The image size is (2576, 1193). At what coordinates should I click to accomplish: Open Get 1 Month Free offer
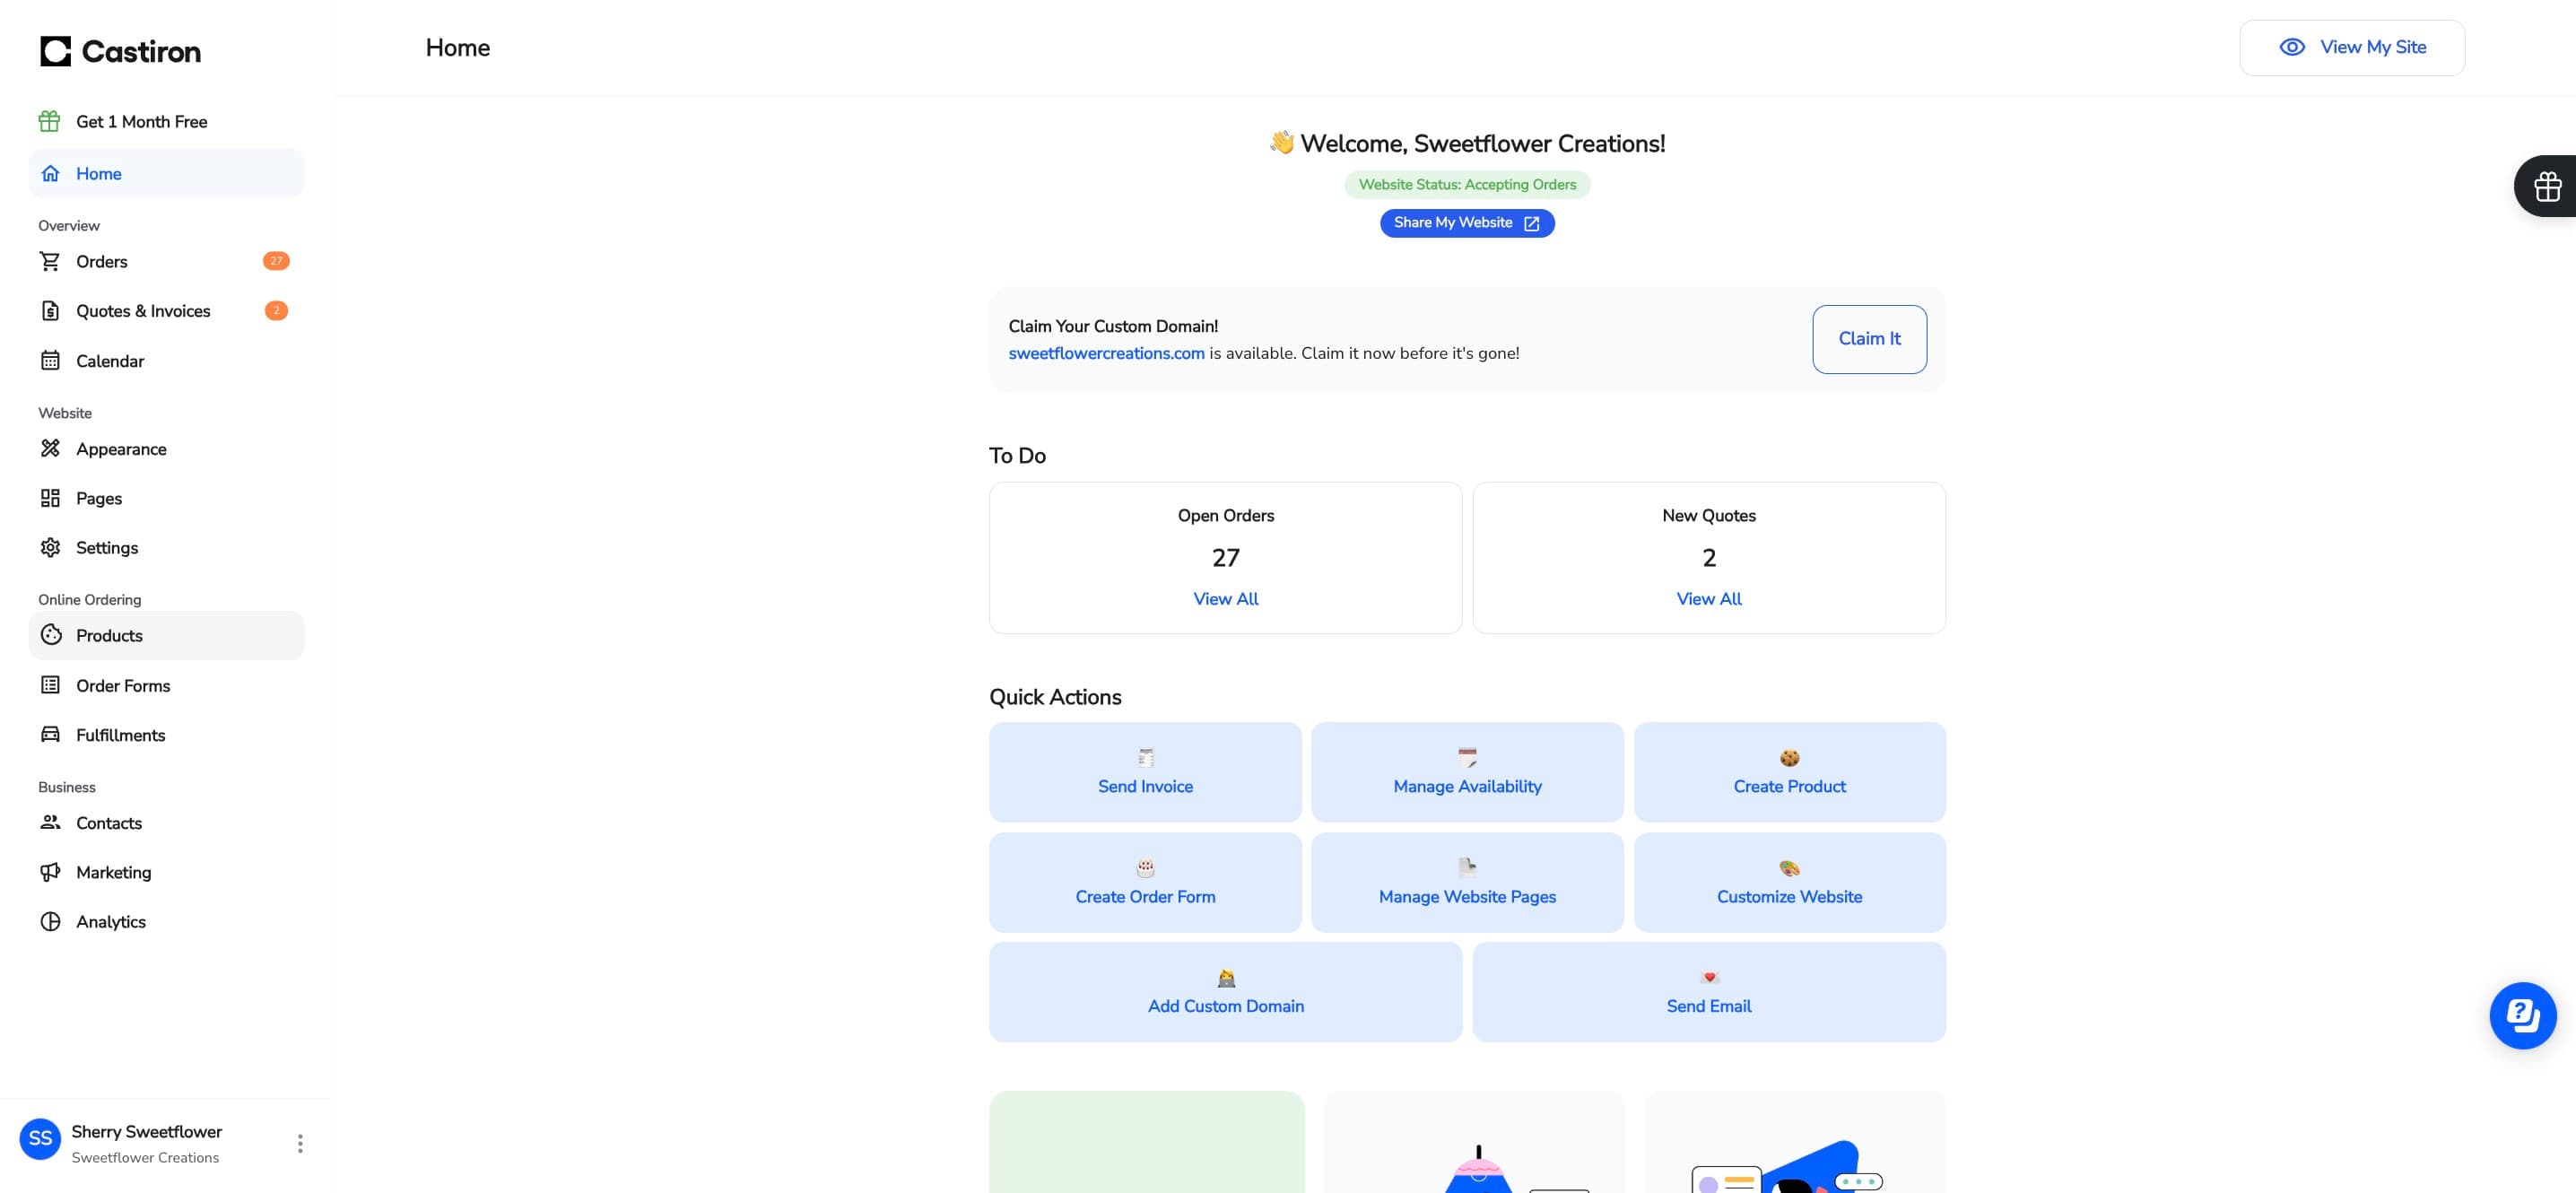click(166, 121)
